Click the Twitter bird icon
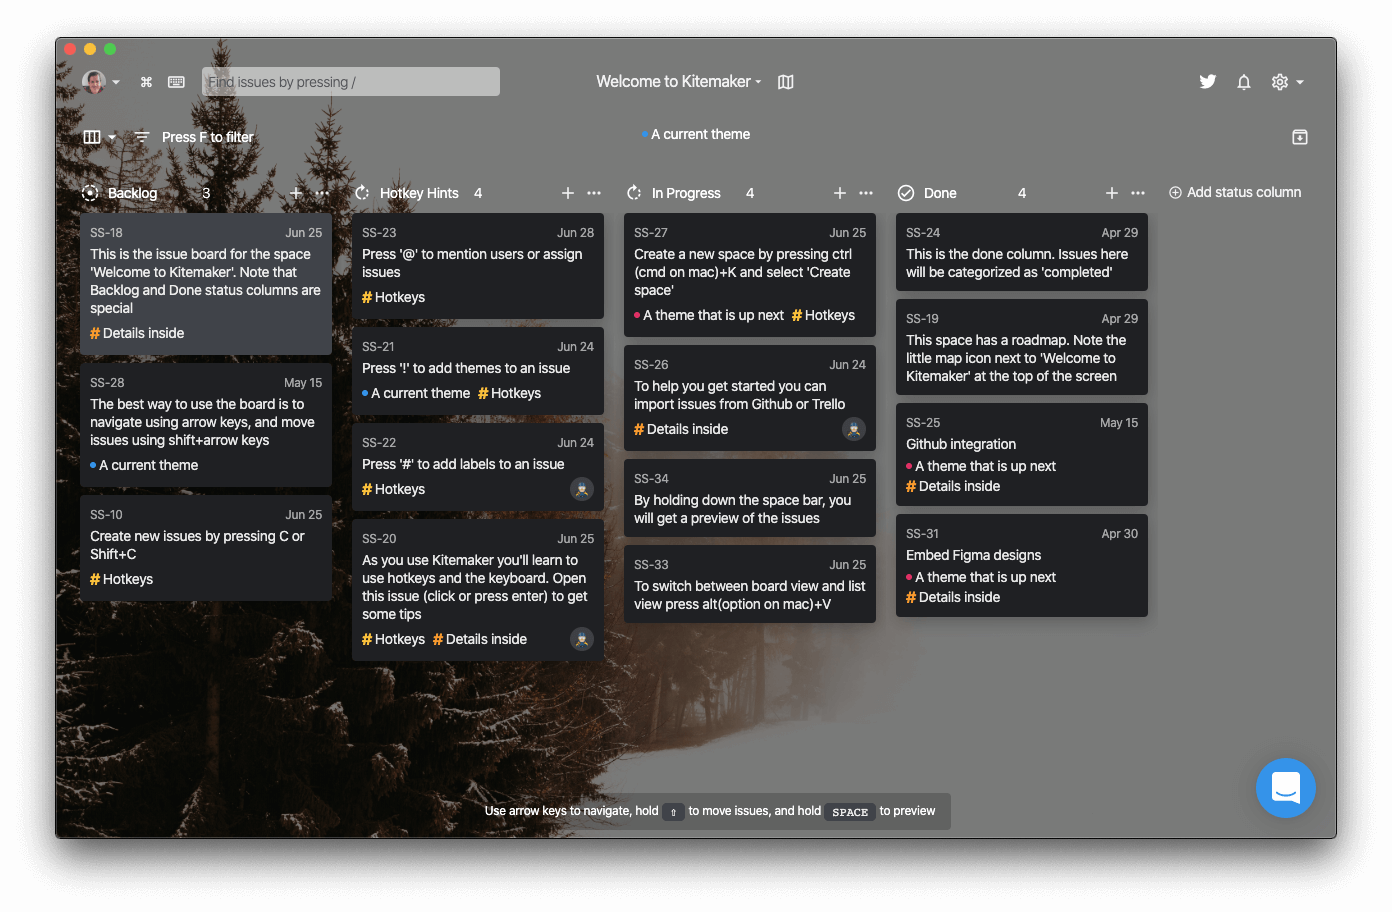The image size is (1392, 912). pos(1208,82)
